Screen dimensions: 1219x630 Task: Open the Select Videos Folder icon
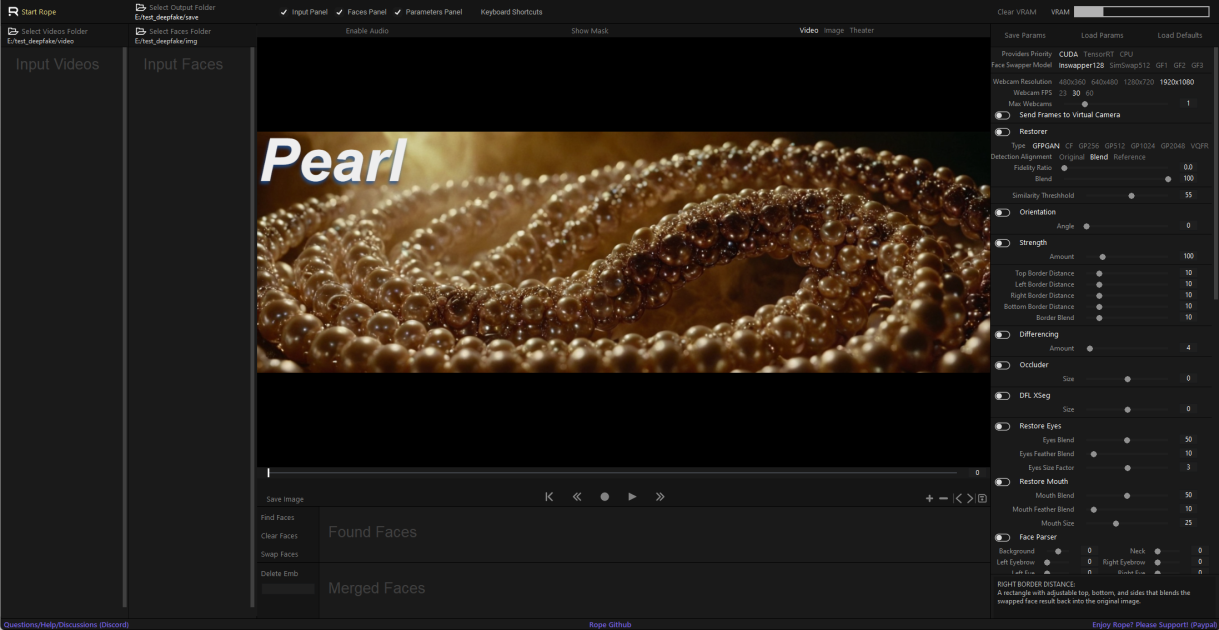(13, 31)
